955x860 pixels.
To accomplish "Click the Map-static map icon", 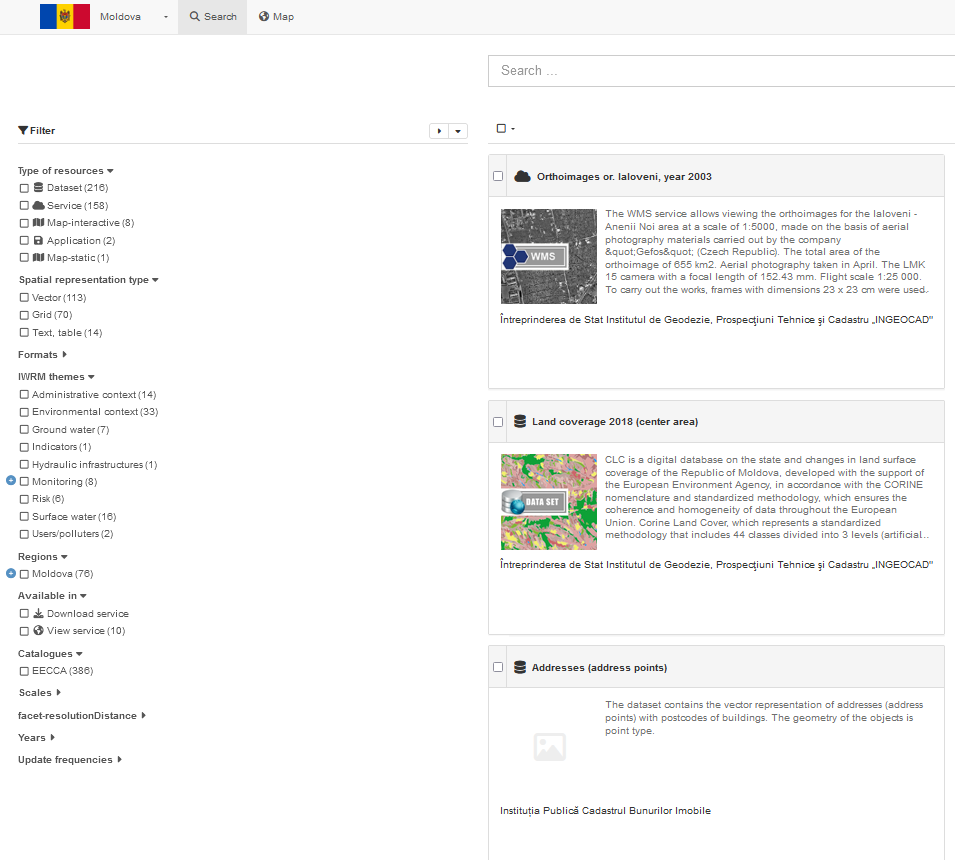I will click(x=38, y=257).
